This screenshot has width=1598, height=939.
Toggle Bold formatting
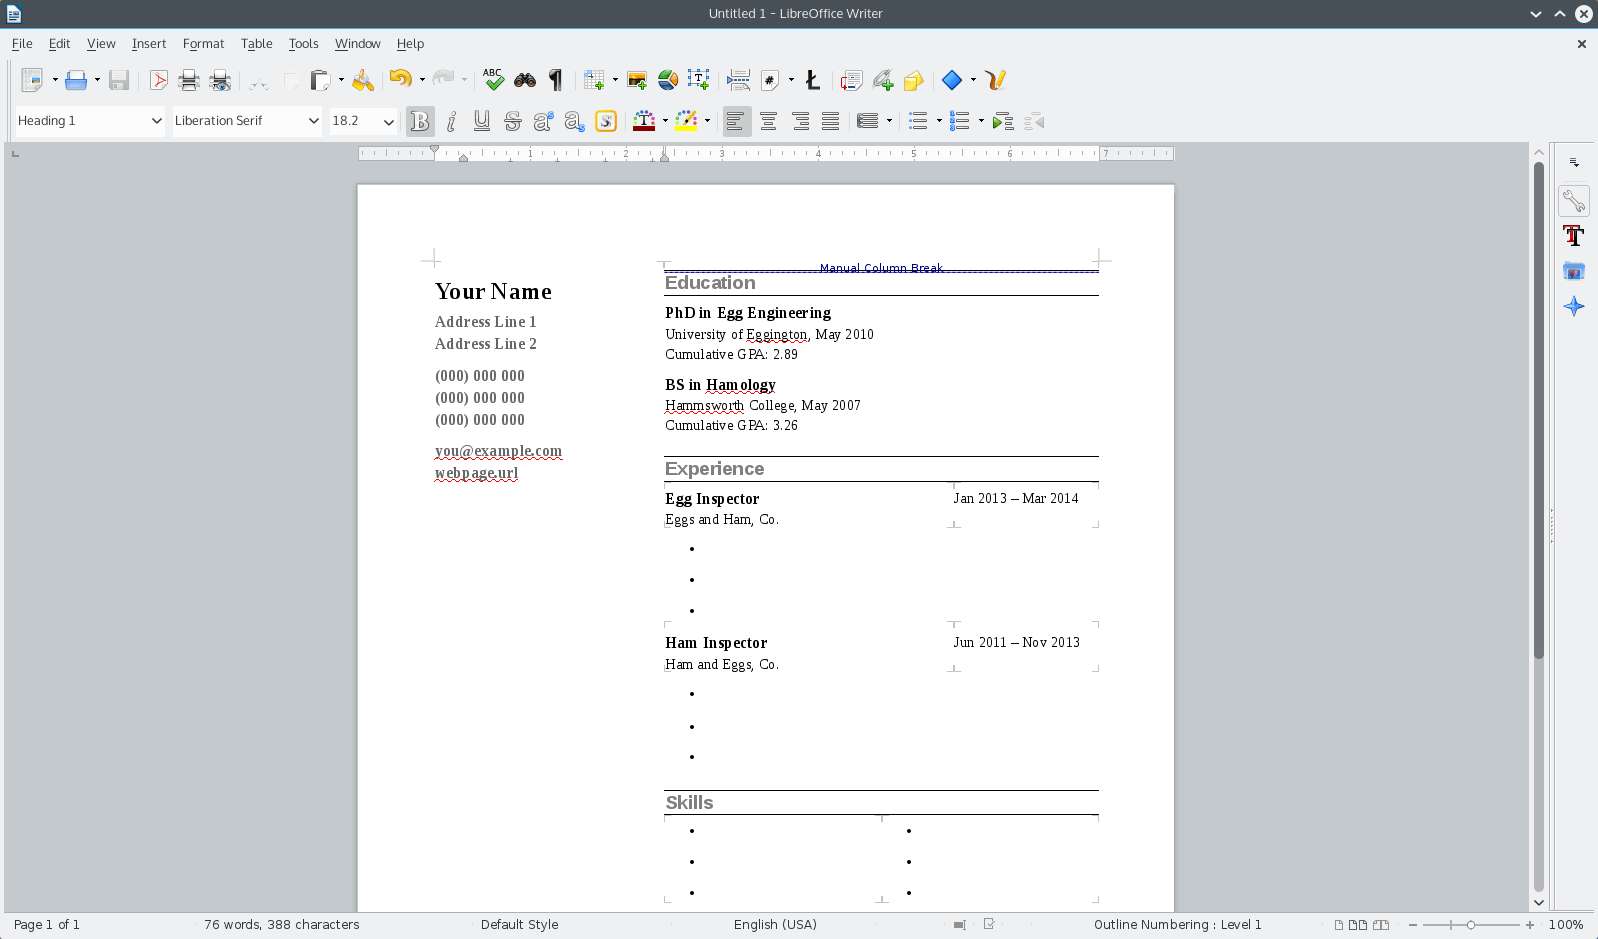tap(420, 121)
